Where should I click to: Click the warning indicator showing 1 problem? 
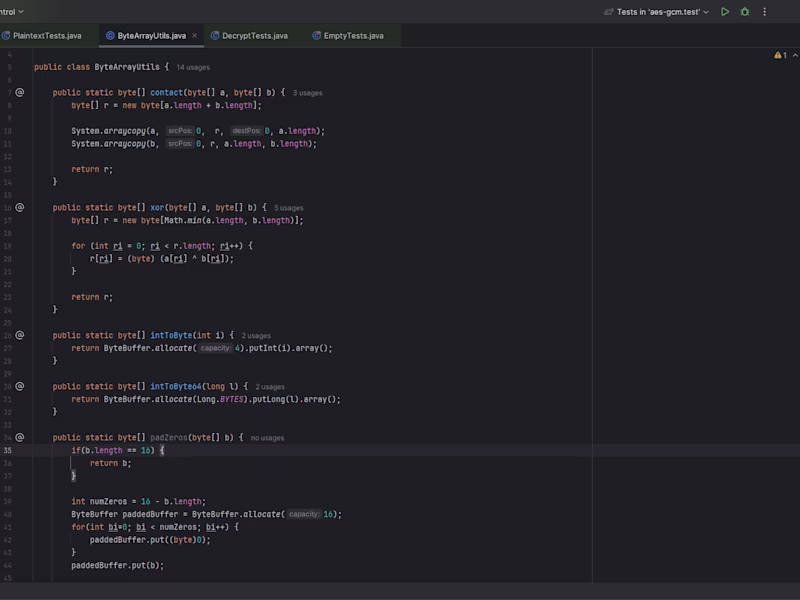pos(780,55)
